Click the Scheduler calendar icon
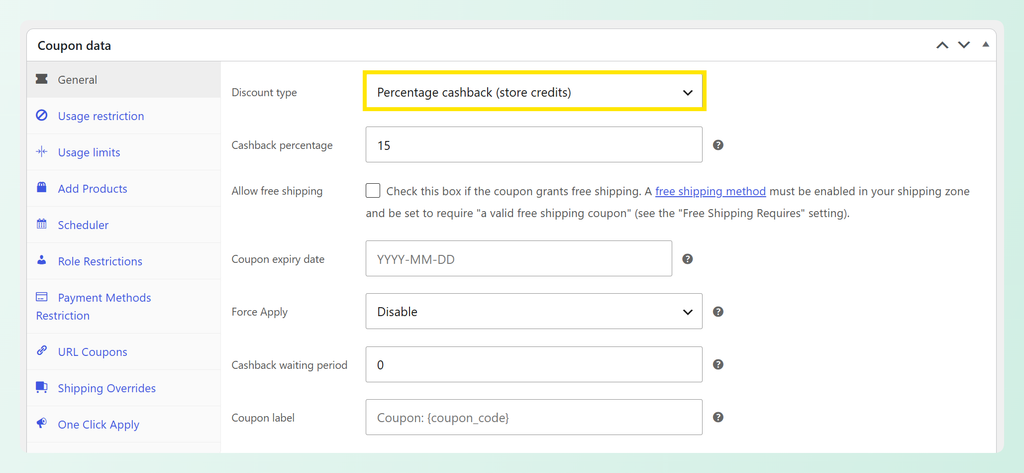Viewport: 1024px width, 473px height. [42, 225]
